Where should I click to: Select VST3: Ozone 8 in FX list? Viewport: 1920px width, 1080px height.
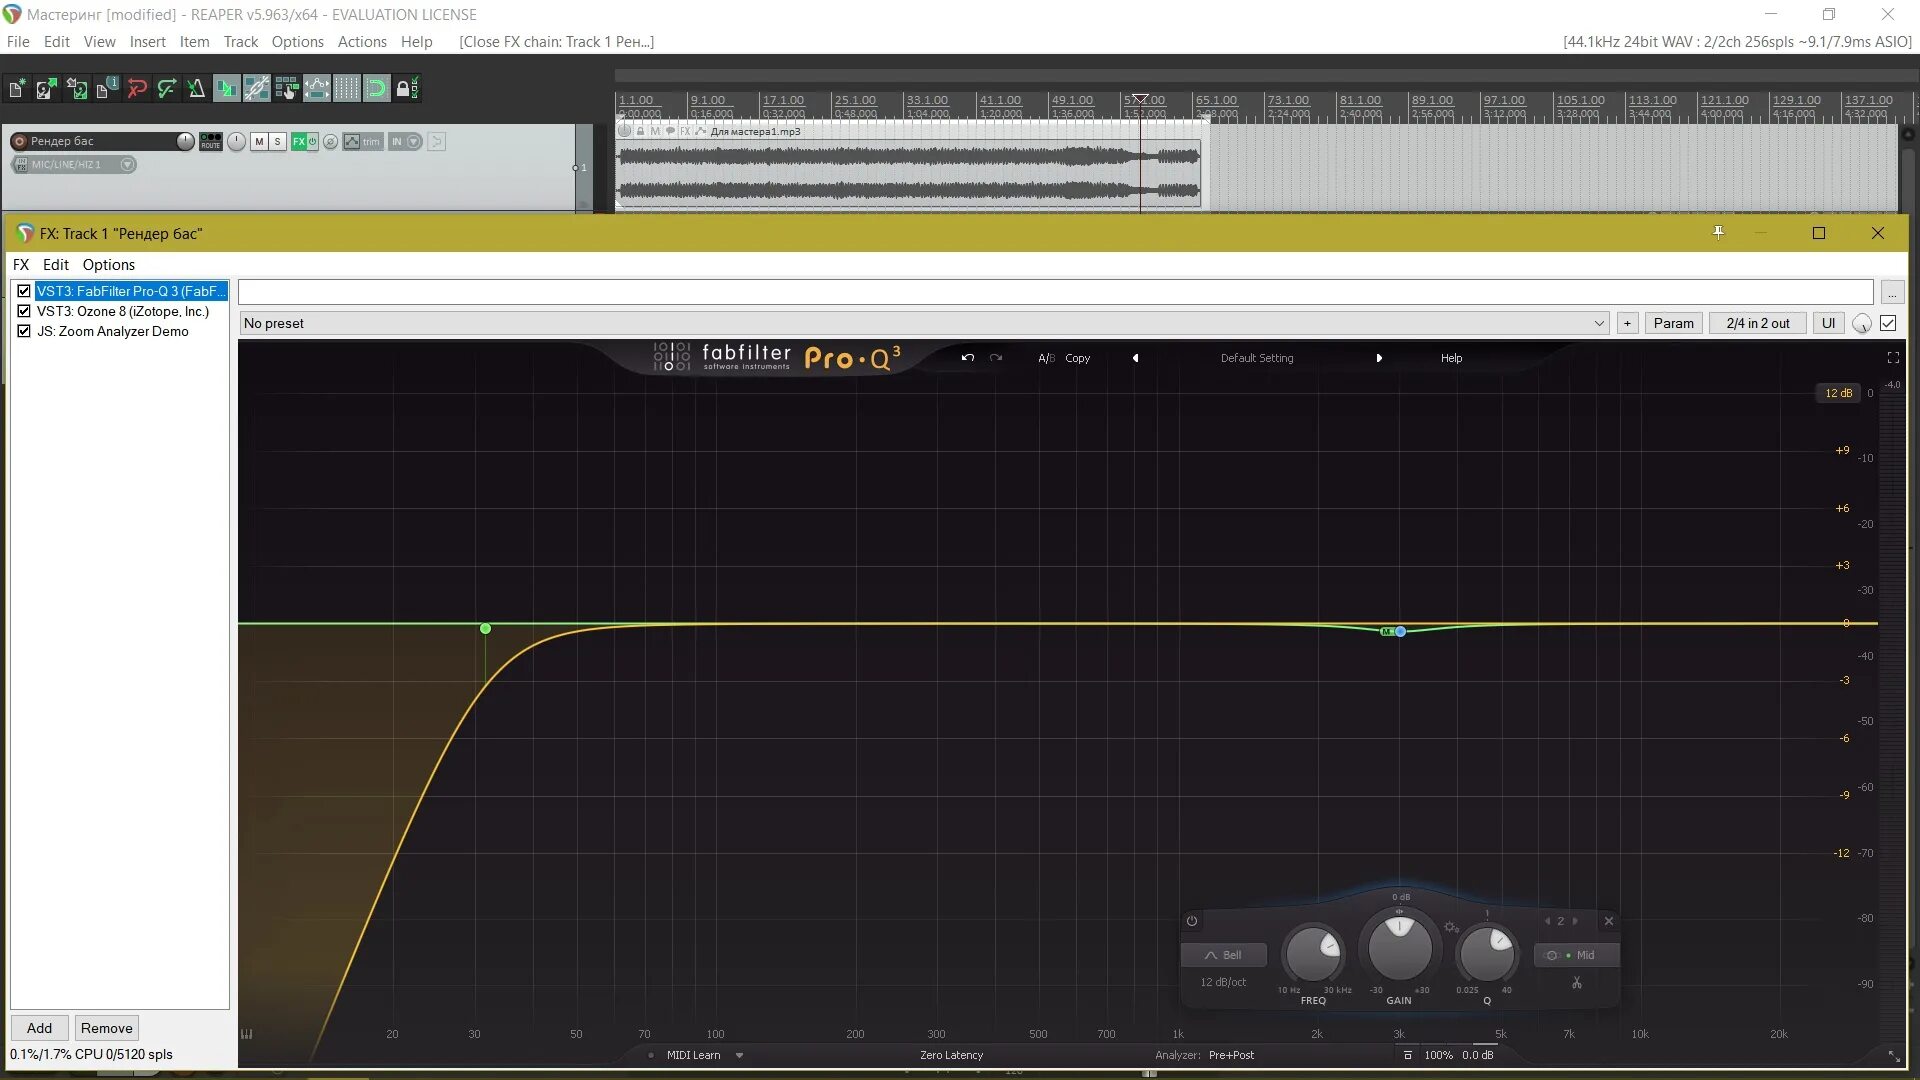(123, 311)
